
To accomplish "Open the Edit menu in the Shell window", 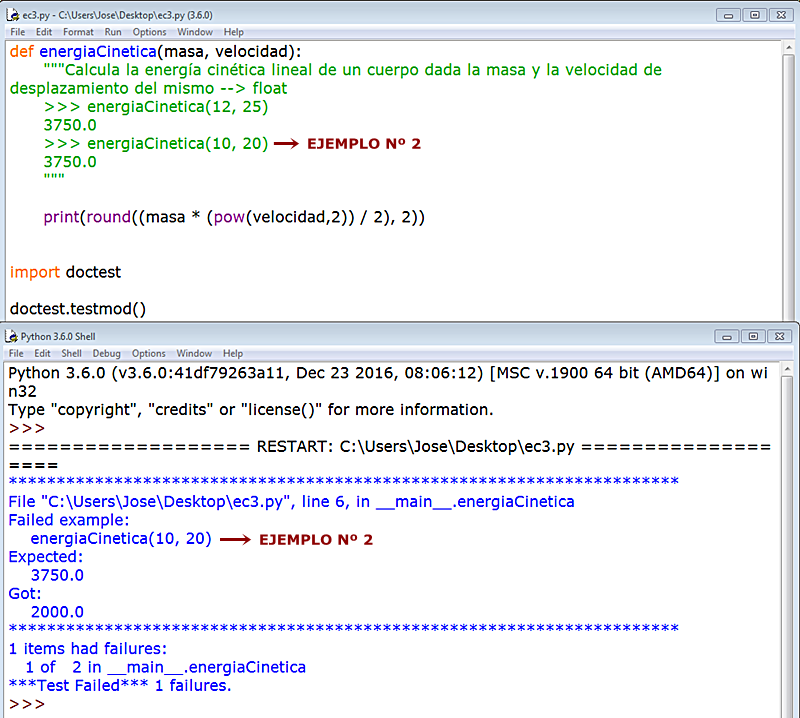I will tap(40, 353).
